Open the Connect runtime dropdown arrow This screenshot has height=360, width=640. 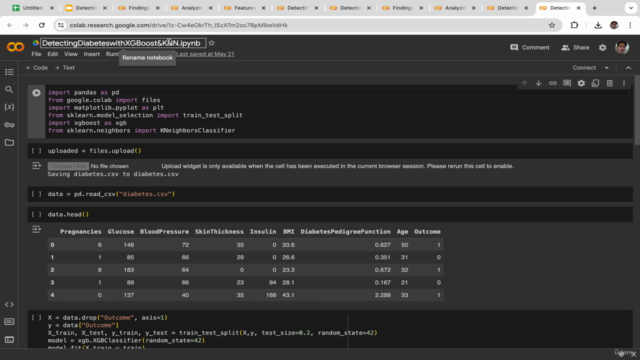[x=607, y=68]
